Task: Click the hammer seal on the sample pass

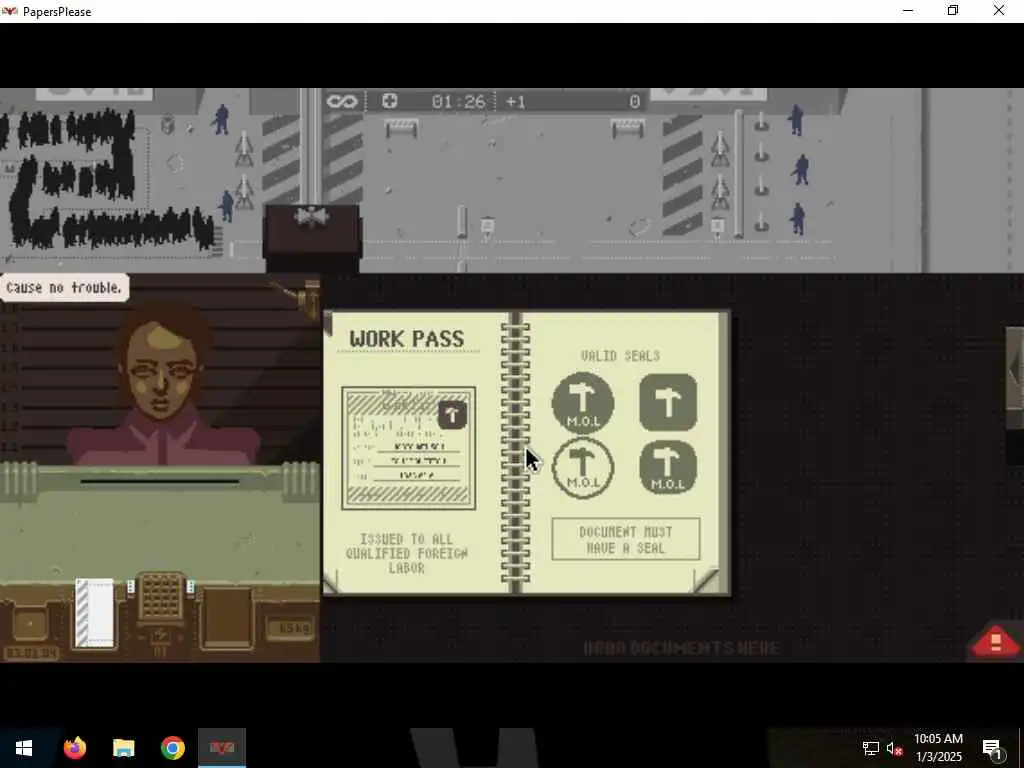Action: [452, 415]
